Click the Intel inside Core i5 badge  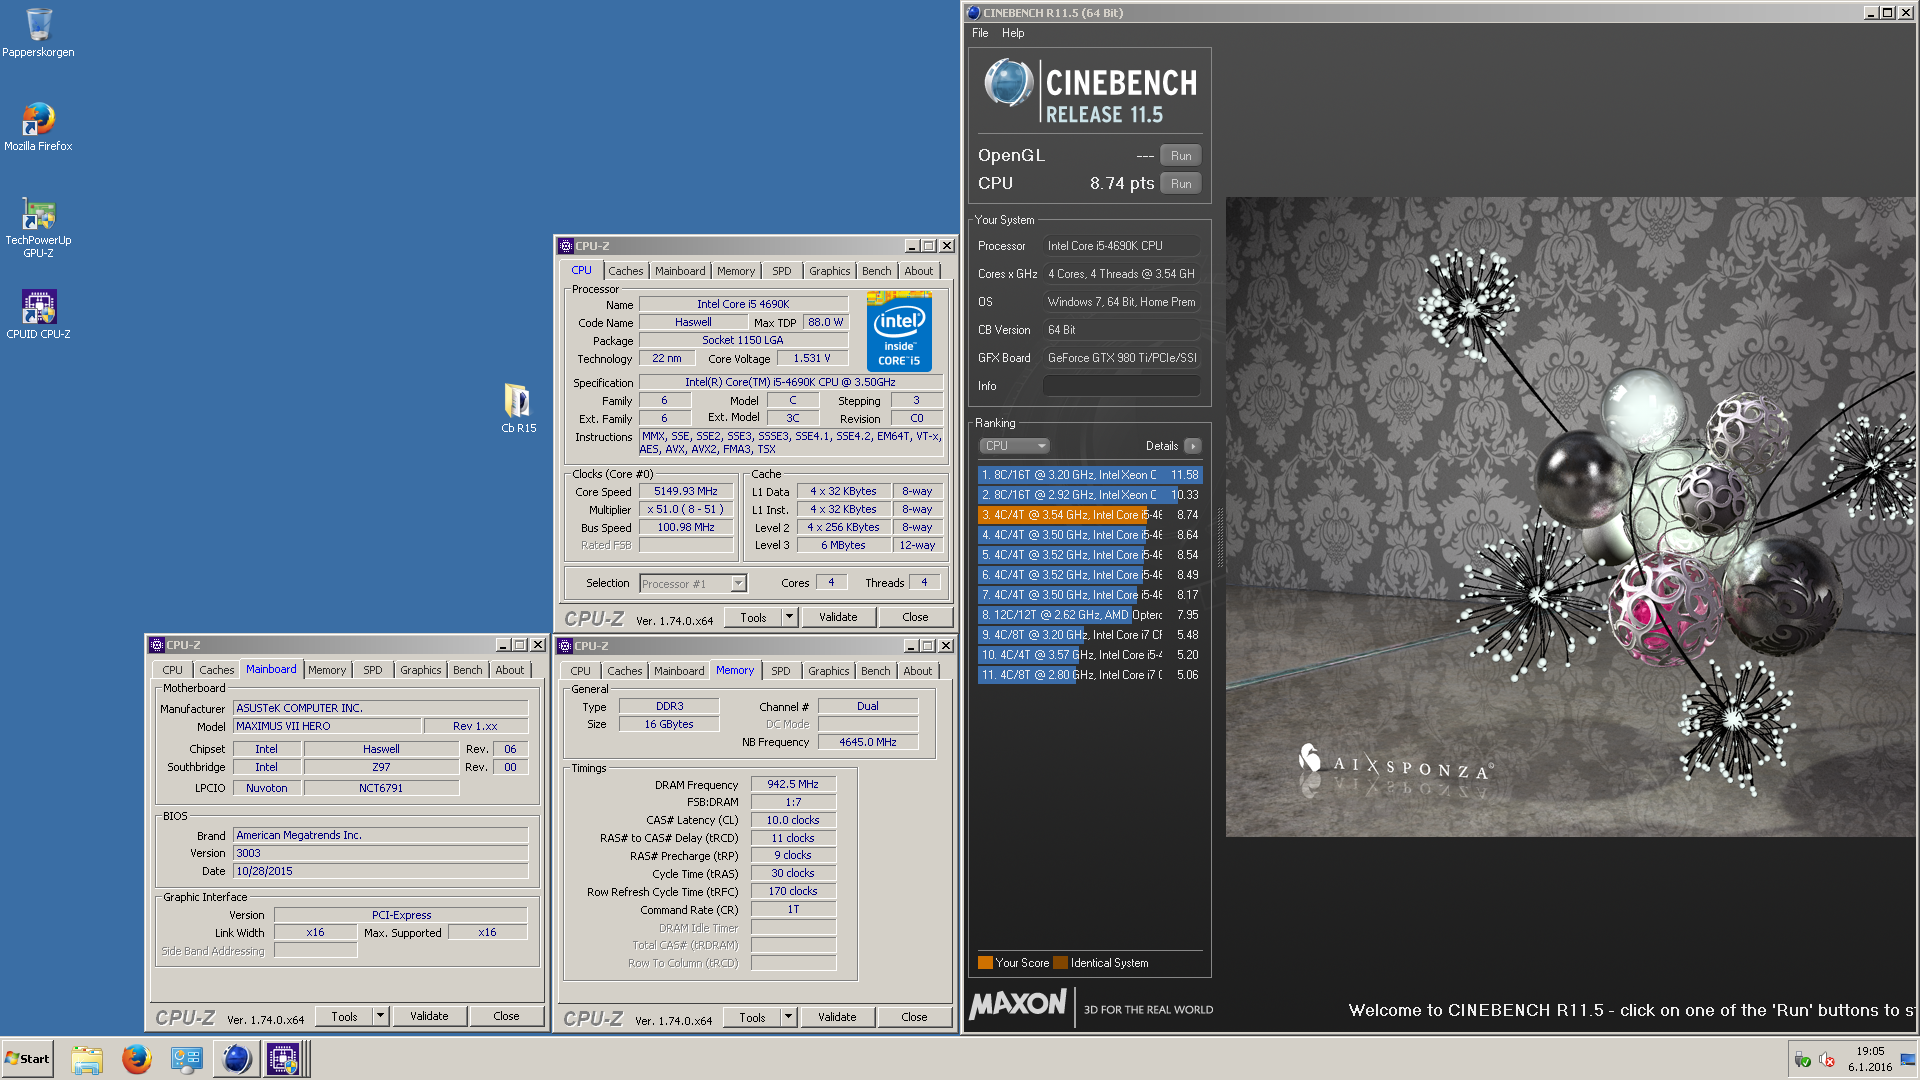[x=899, y=332]
